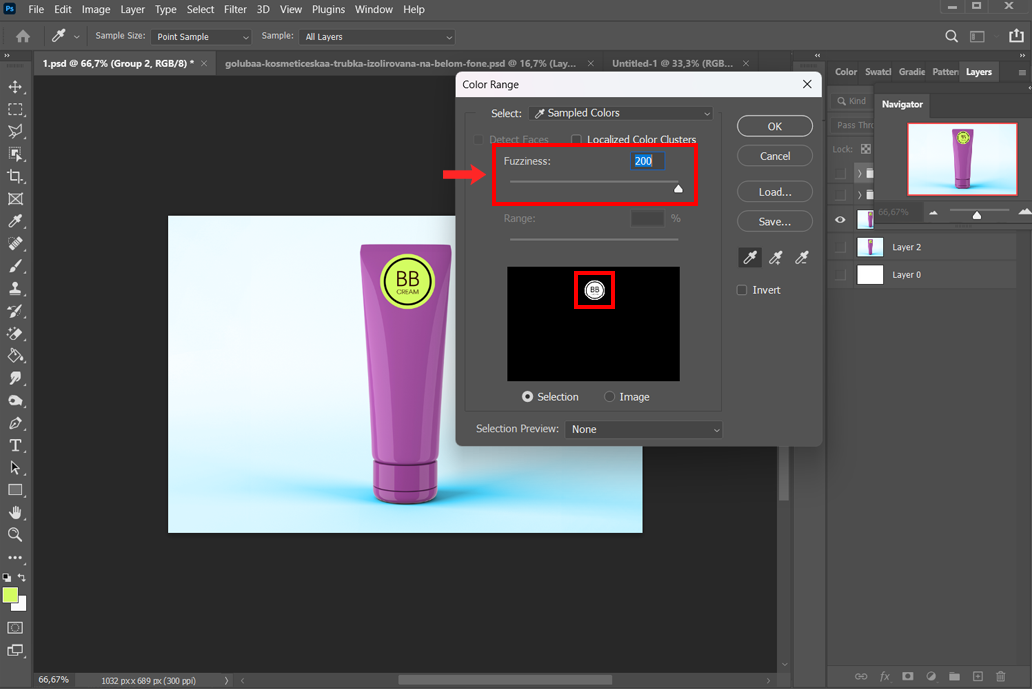Select the Pen tool
1032x689 pixels.
15,423
